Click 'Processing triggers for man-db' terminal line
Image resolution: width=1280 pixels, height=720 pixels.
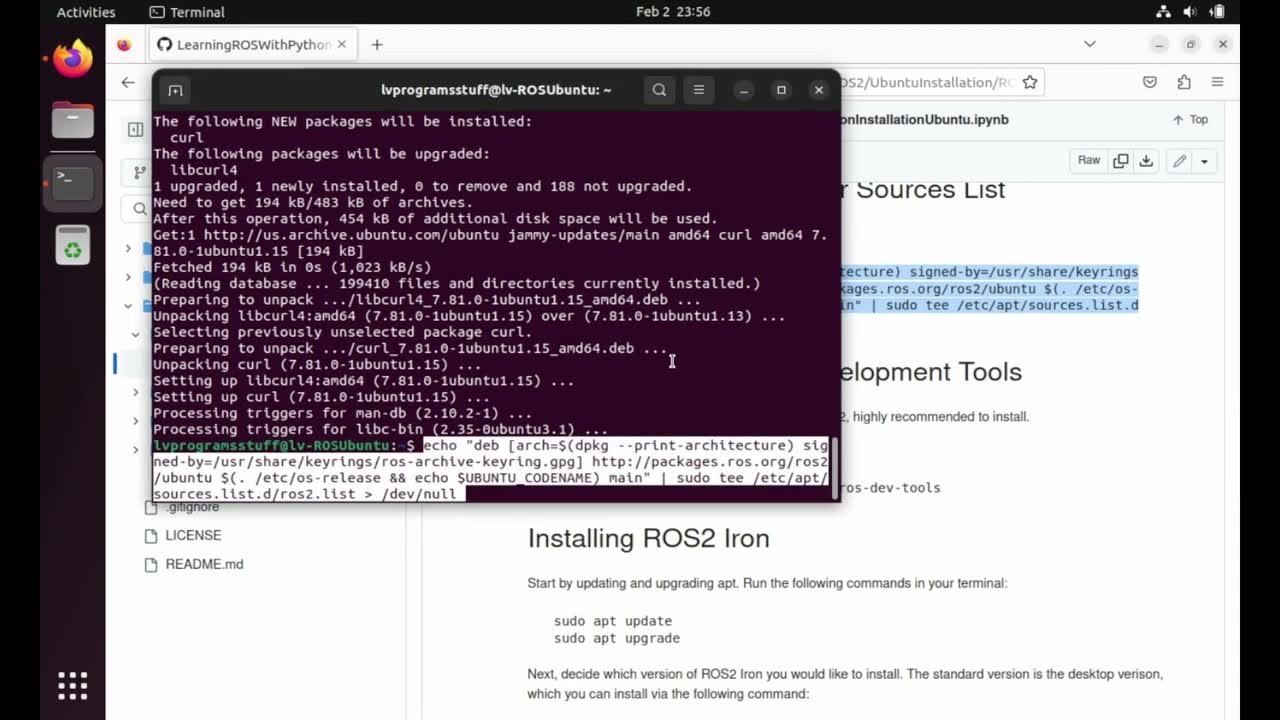tap(342, 413)
